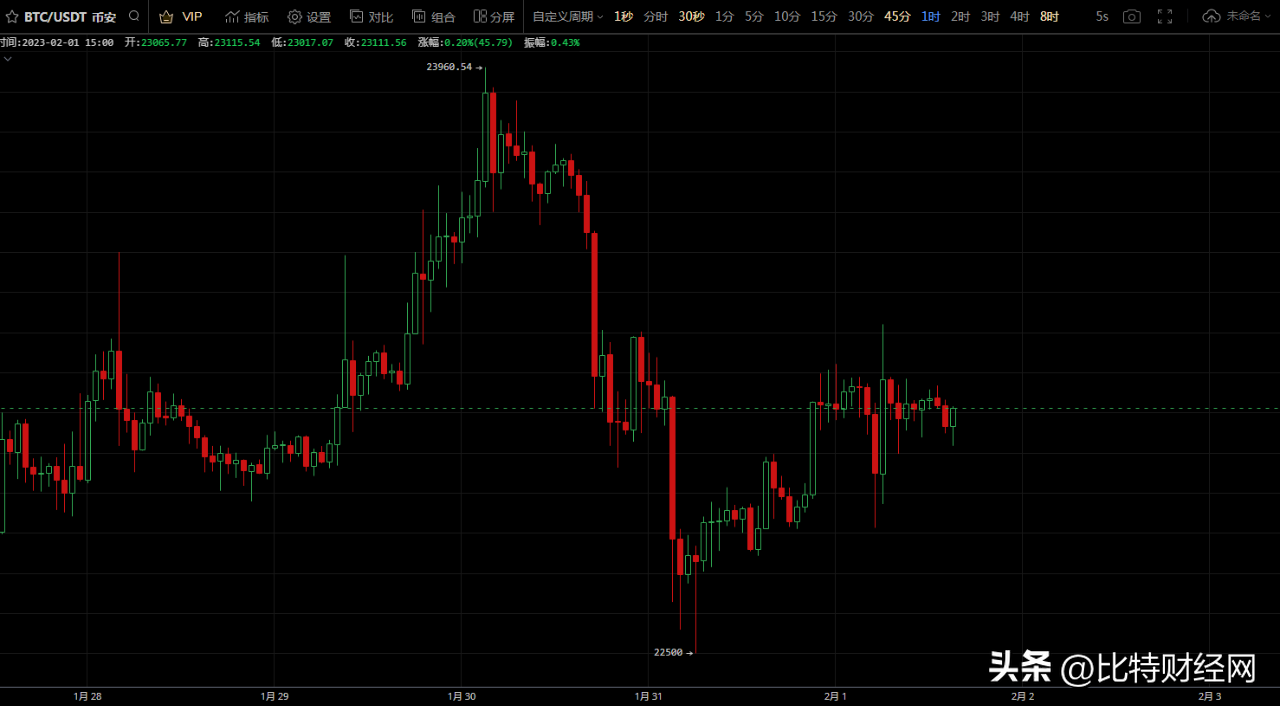Screen dimensions: 1280x706
Task: Select the 15分 timeframe
Action: tap(824, 17)
